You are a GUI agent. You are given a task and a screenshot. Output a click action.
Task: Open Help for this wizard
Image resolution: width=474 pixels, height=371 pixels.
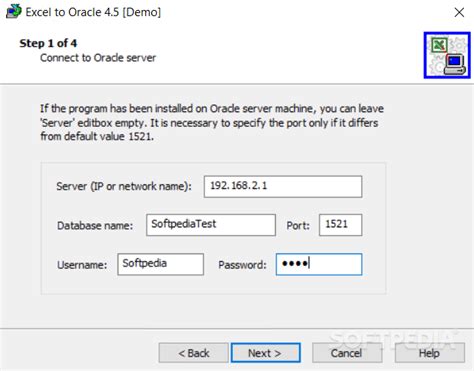pyautogui.click(x=429, y=353)
